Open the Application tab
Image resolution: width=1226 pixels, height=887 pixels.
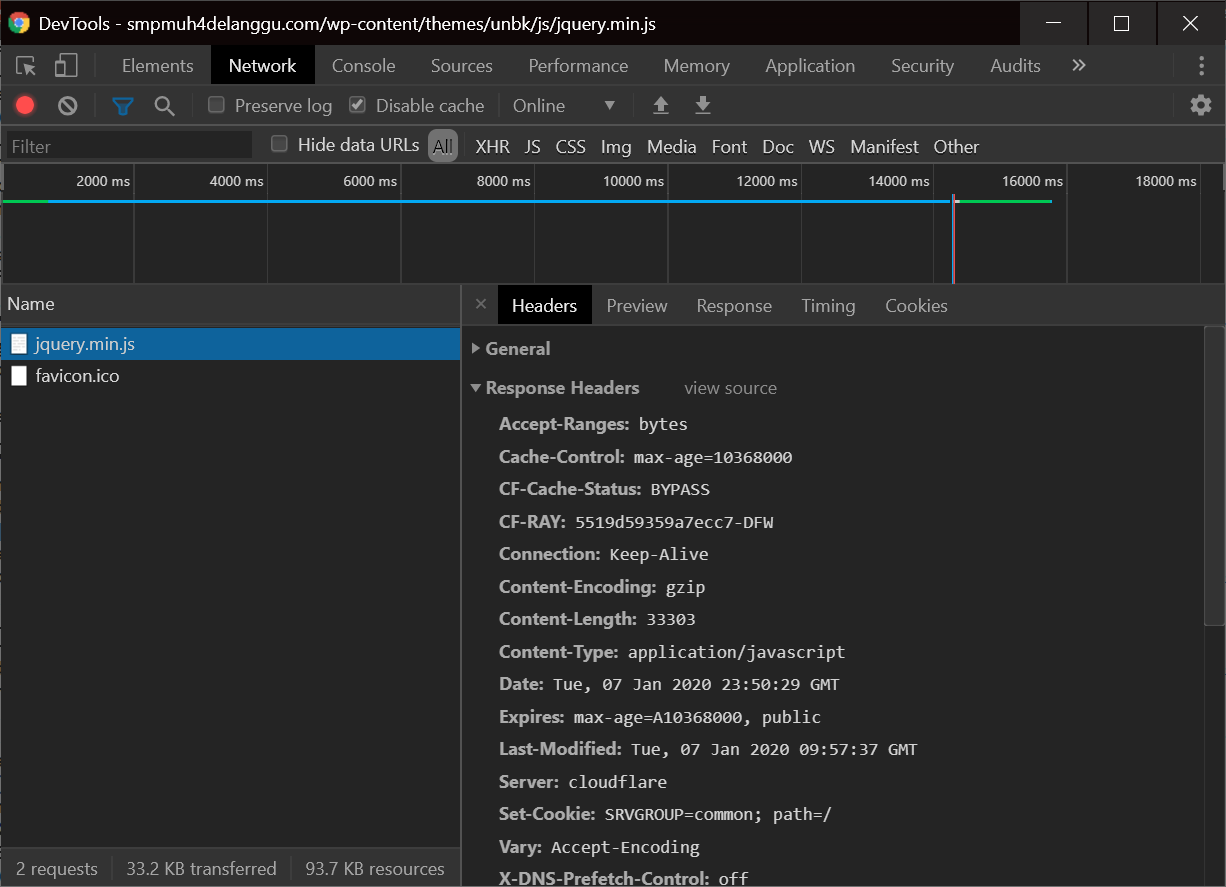coord(810,66)
